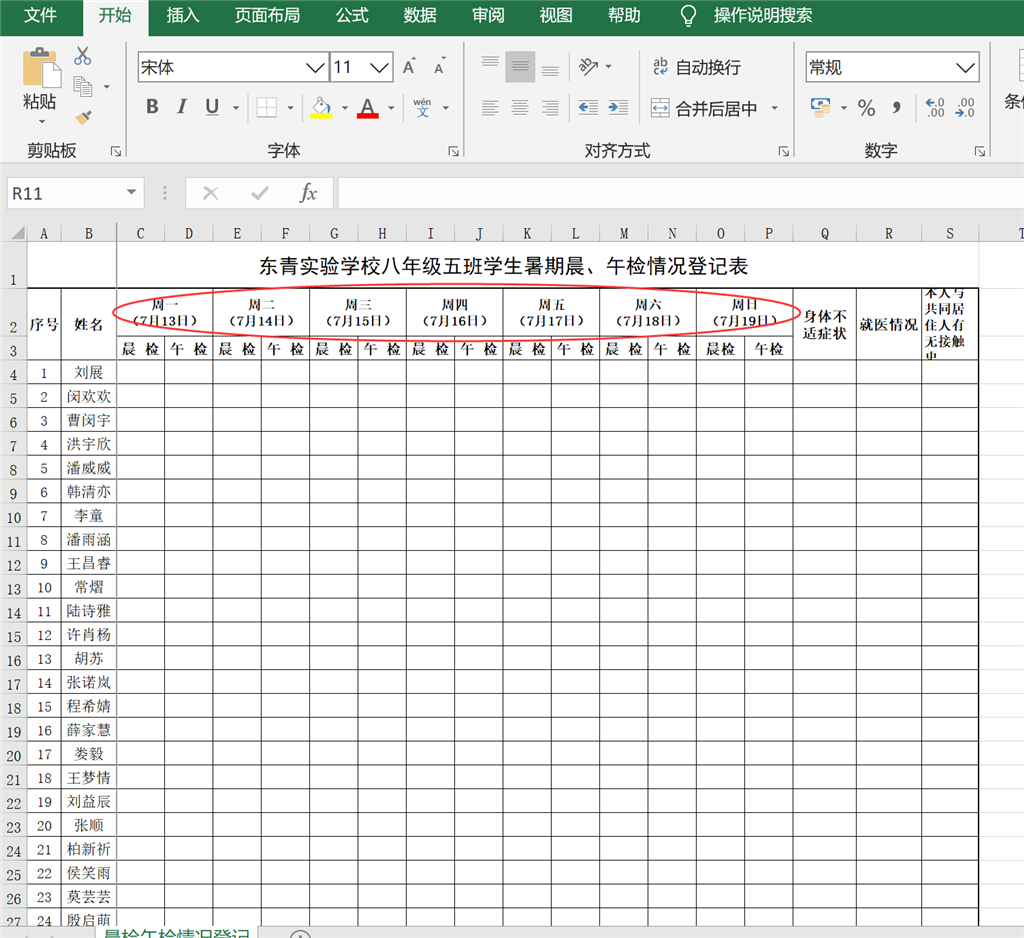
Task: Click the borders grid icon
Action: point(266,108)
